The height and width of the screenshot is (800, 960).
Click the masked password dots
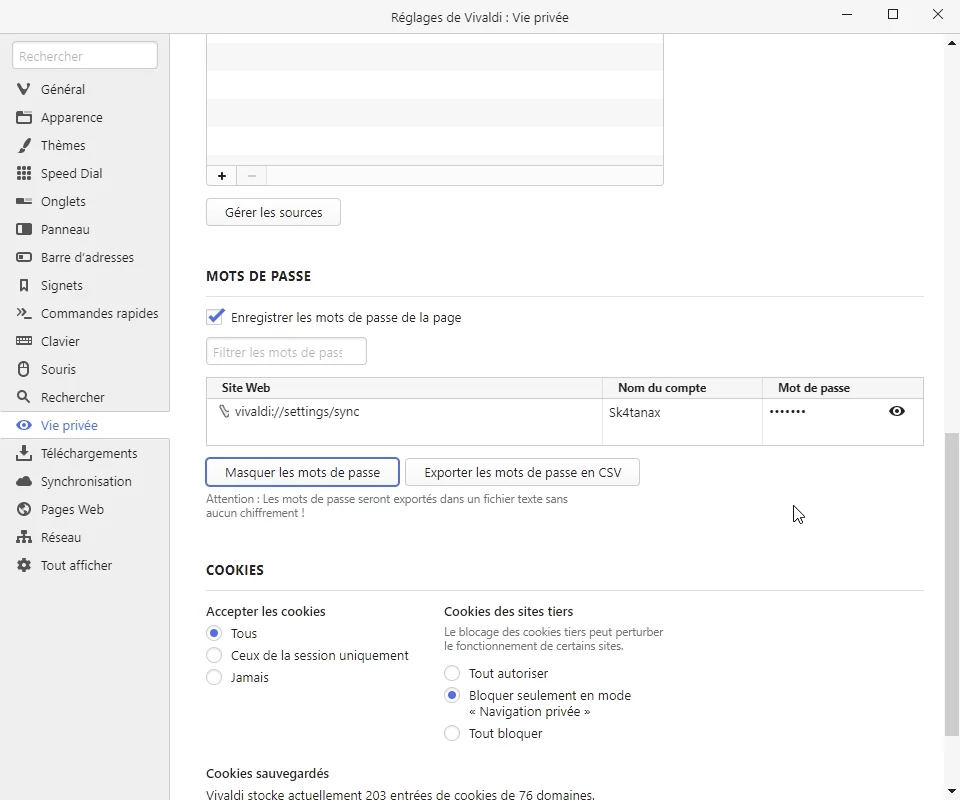[787, 411]
